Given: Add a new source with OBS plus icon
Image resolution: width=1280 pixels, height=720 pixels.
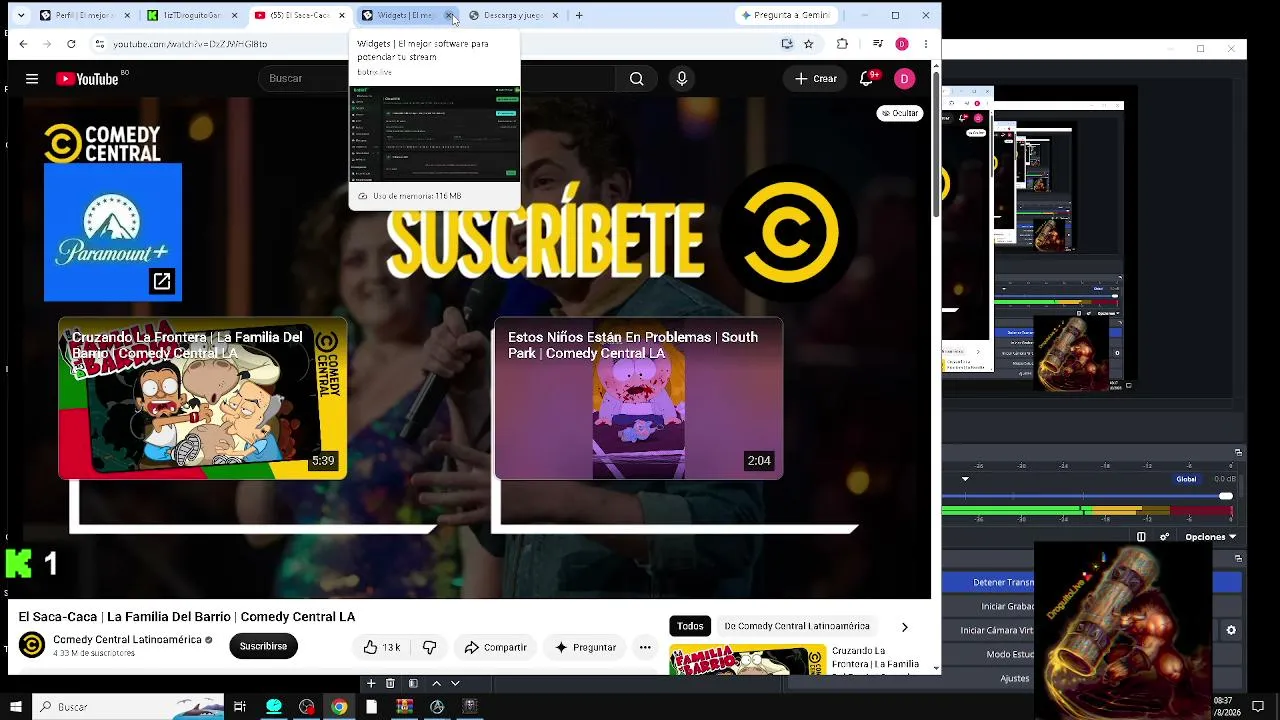Looking at the screenshot, I should (371, 683).
